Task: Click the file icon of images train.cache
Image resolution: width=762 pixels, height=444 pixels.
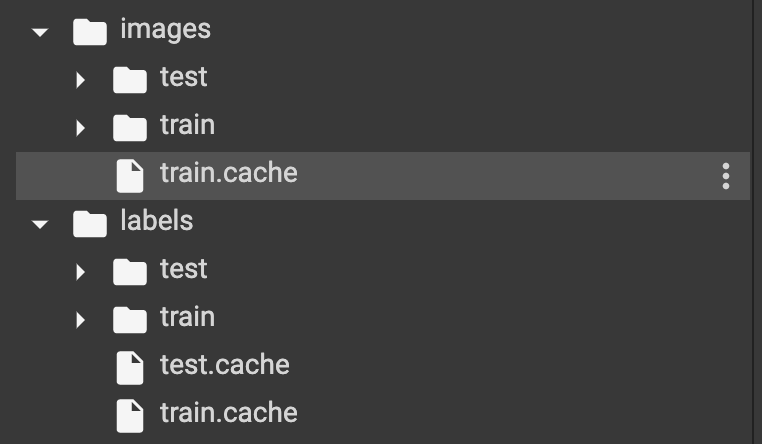Action: coord(130,176)
